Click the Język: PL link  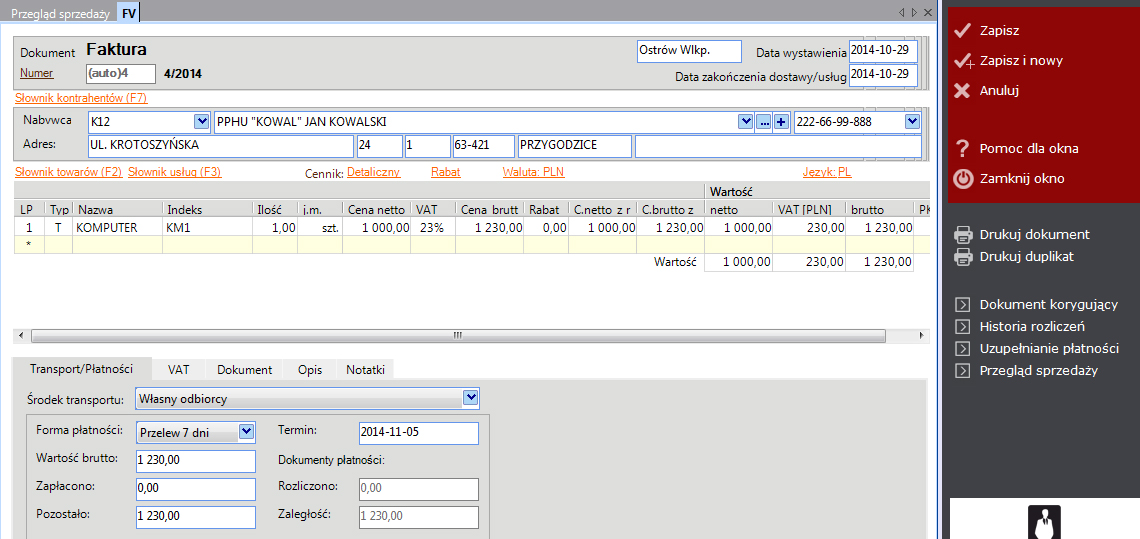tap(827, 172)
